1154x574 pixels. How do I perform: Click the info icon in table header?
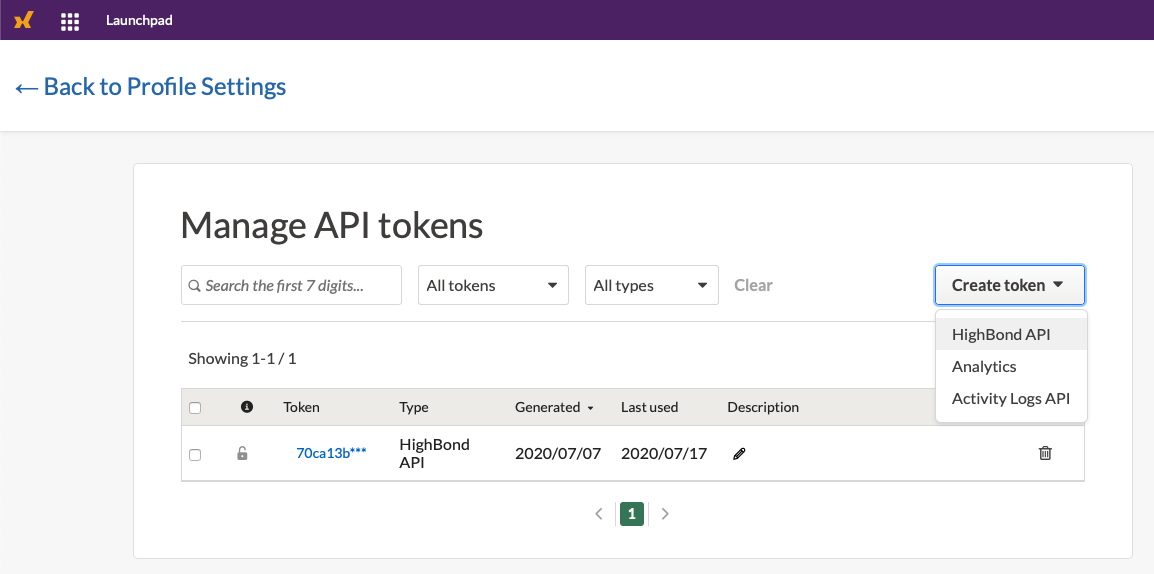click(247, 407)
